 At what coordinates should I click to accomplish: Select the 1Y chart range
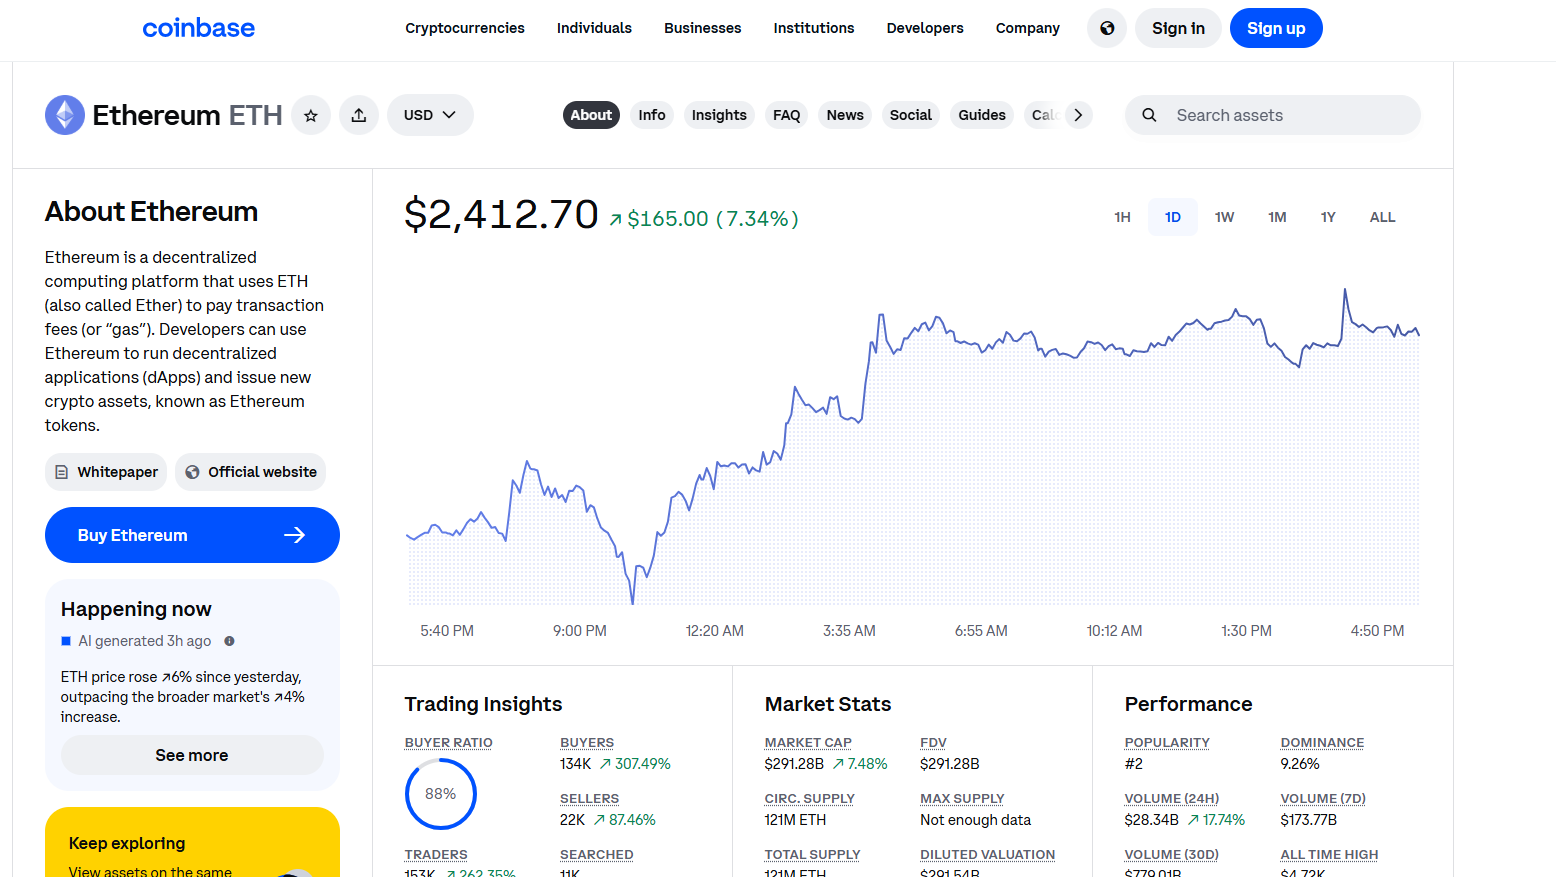pos(1328,217)
